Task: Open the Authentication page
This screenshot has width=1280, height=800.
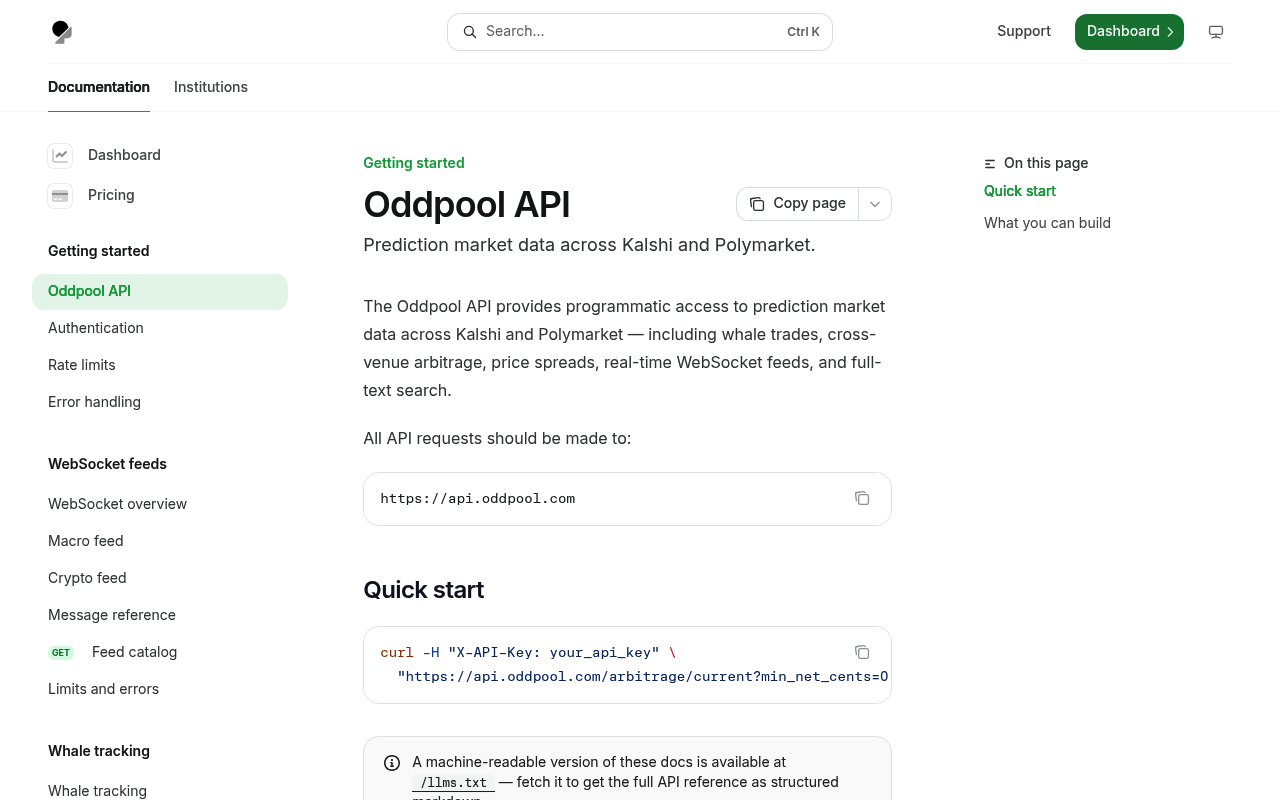Action: coord(96,328)
